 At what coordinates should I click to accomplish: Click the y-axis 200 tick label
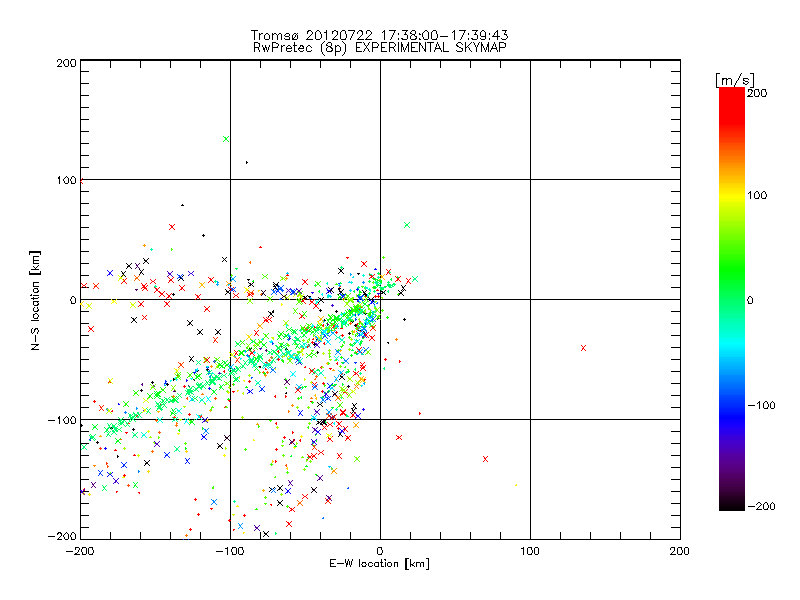point(66,62)
